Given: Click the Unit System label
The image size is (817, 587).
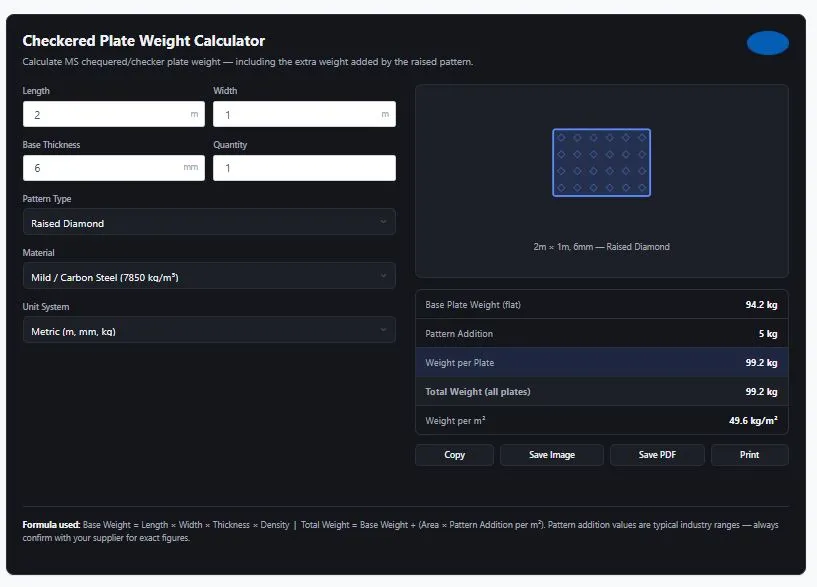Looking at the screenshot, I should [x=45, y=307].
